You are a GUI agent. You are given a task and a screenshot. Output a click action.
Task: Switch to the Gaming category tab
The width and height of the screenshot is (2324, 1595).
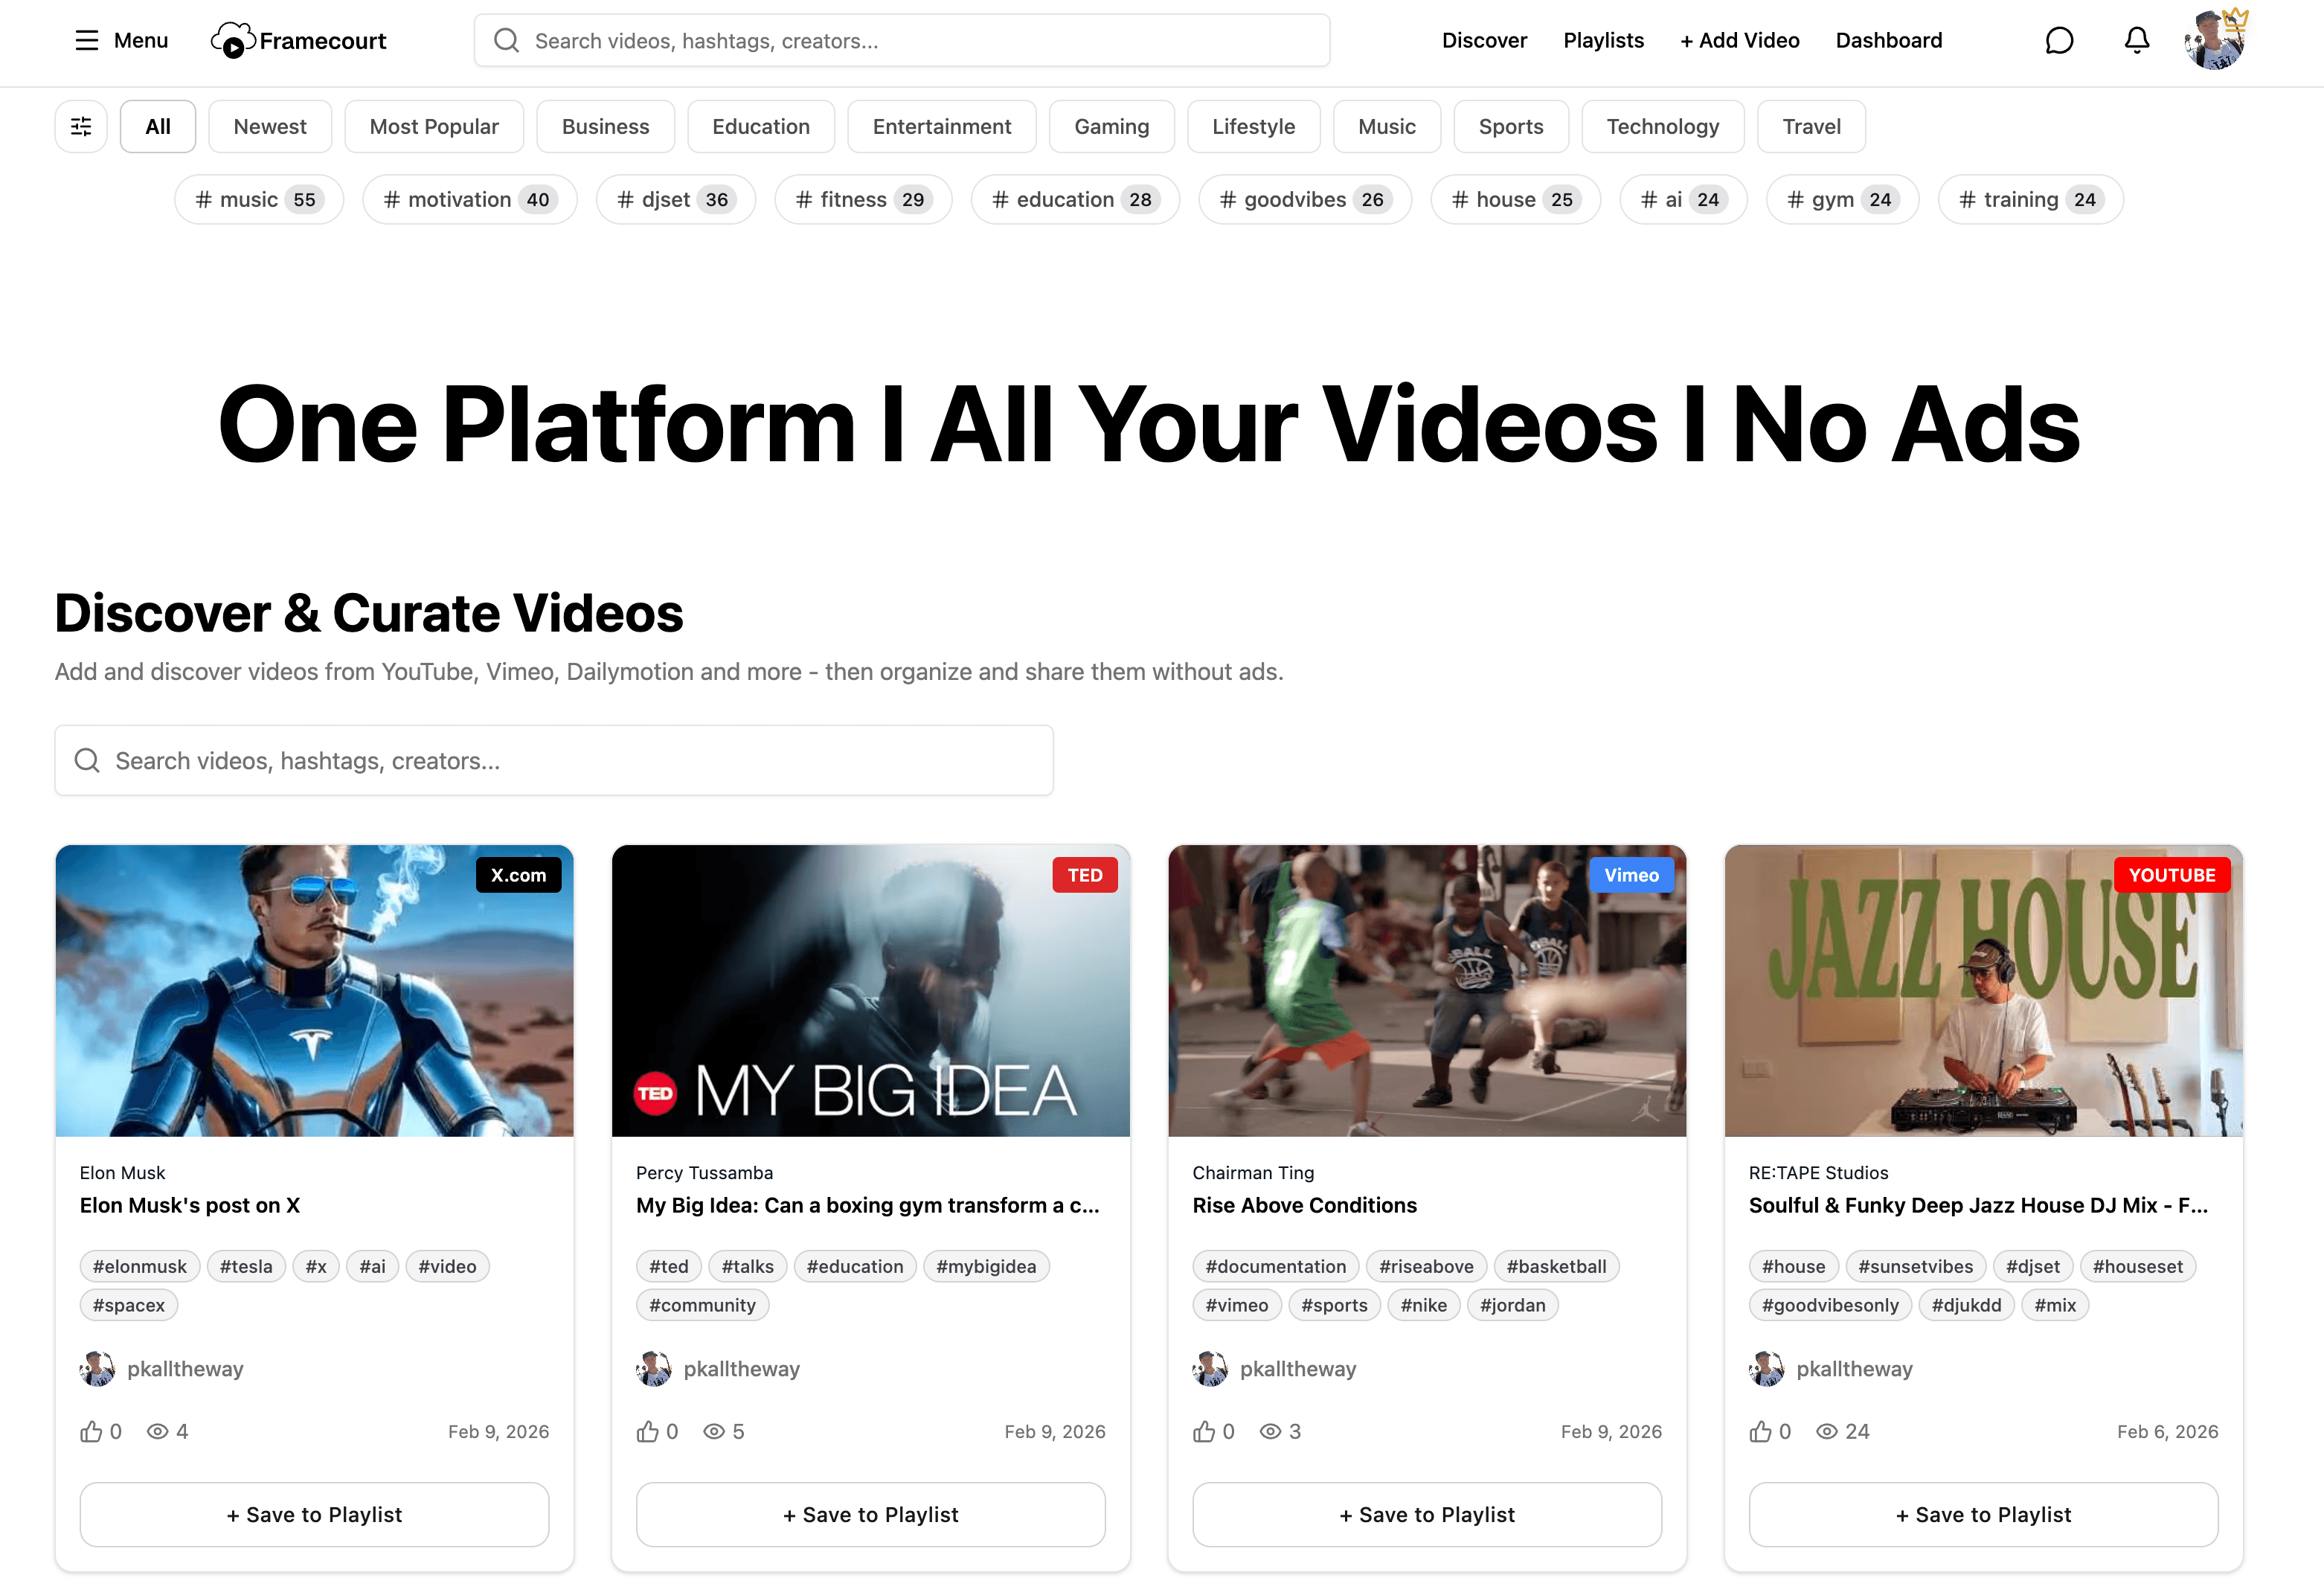(x=1111, y=126)
